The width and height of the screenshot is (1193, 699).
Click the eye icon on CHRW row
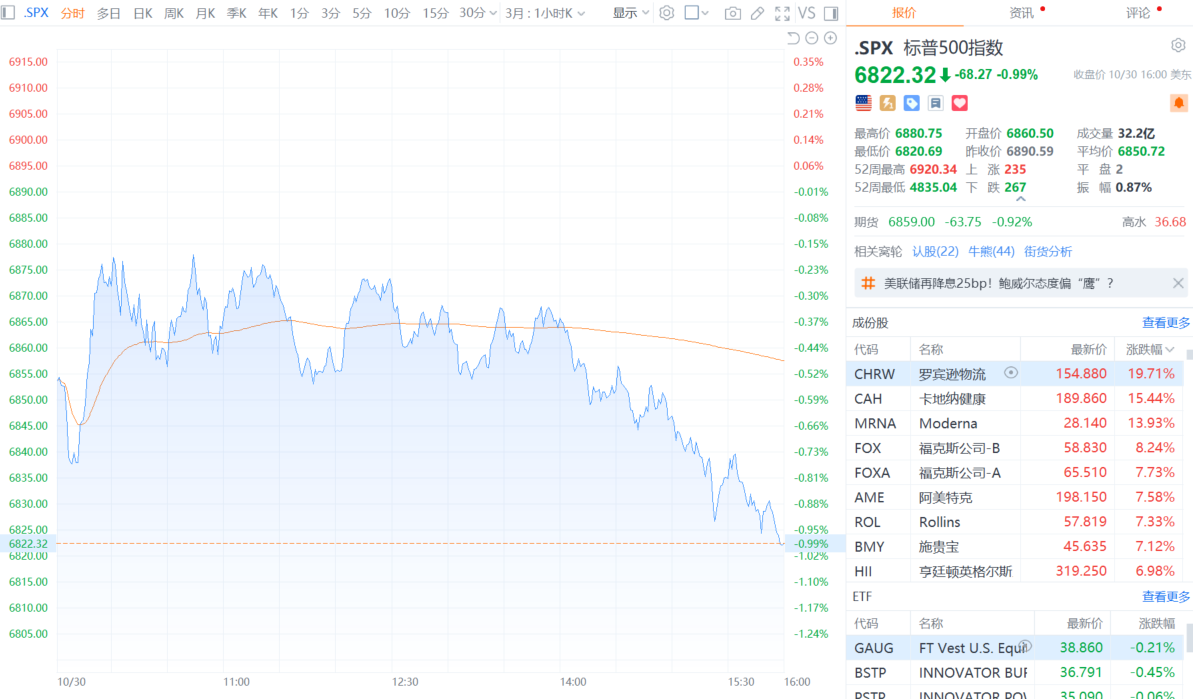[1010, 373]
